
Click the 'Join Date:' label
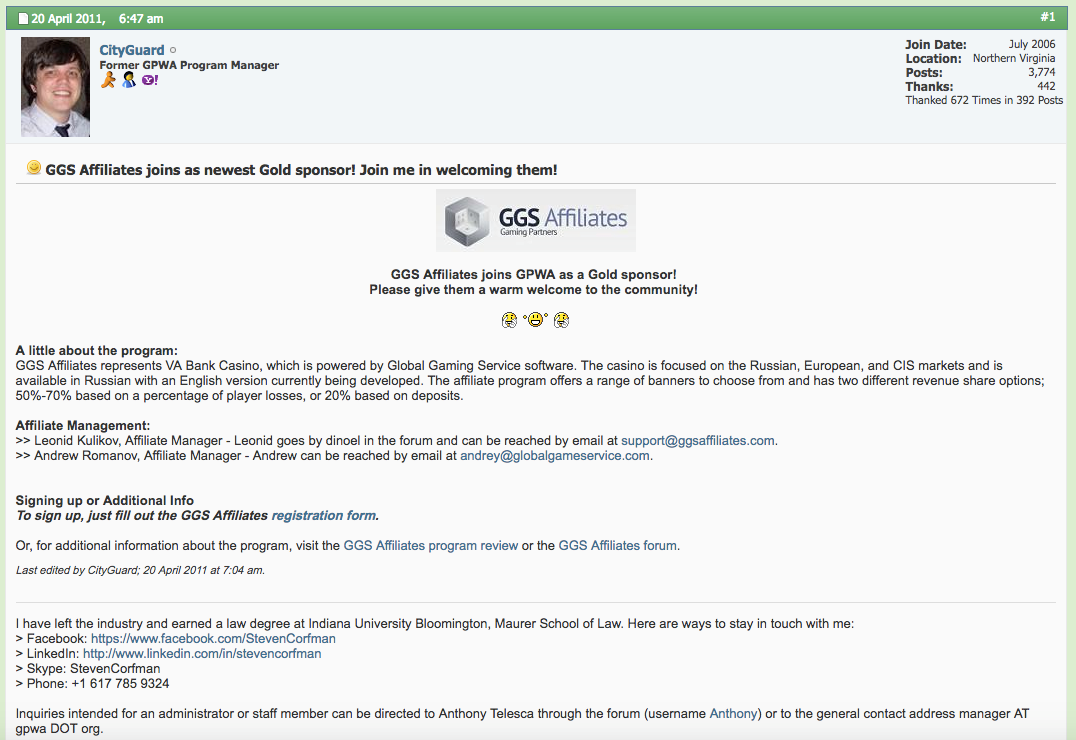click(935, 45)
